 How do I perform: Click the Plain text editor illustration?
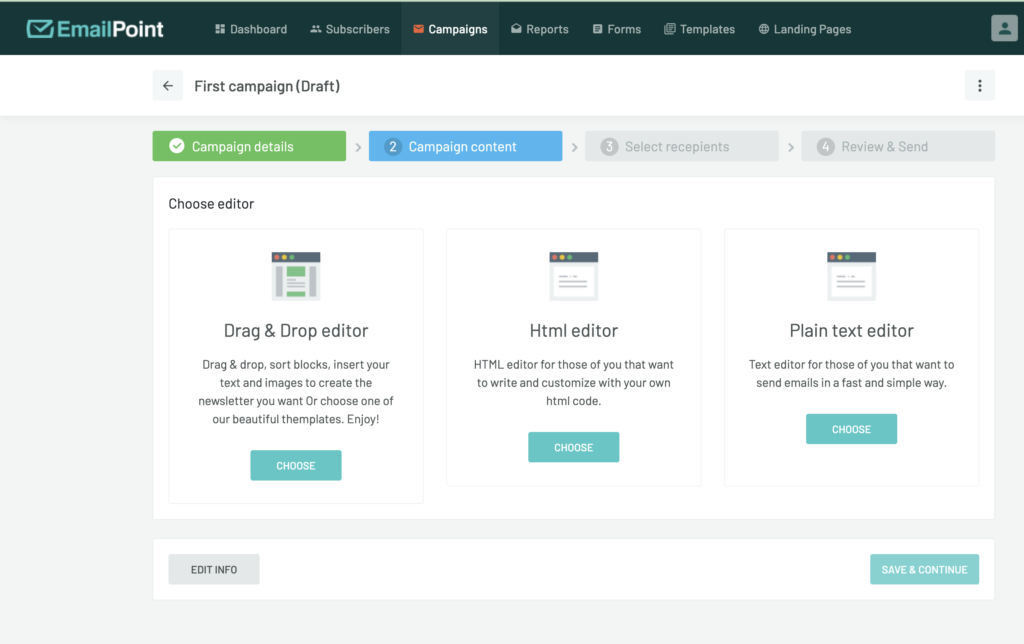point(851,276)
